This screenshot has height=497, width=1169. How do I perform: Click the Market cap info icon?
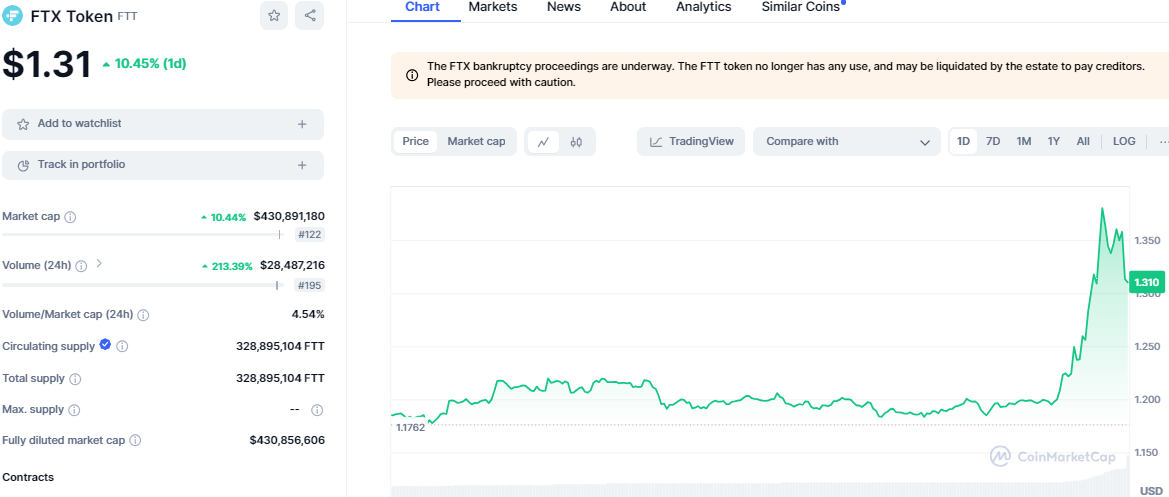tap(70, 217)
